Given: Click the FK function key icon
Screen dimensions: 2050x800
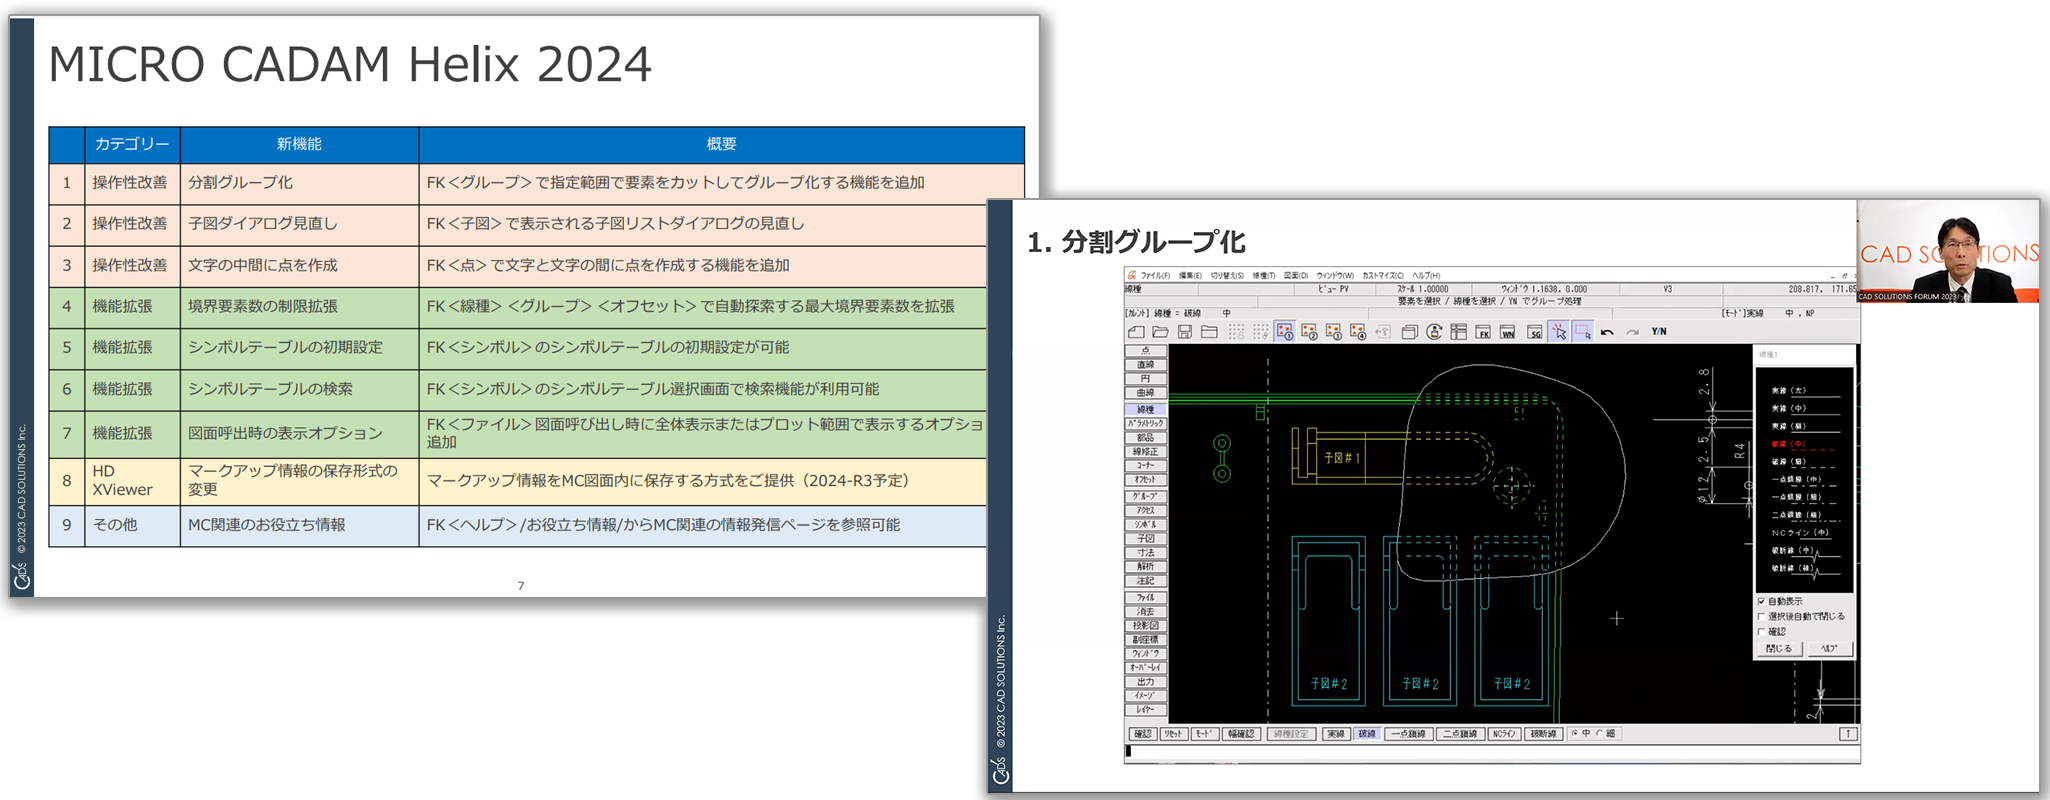Looking at the screenshot, I should pos(1483,332).
